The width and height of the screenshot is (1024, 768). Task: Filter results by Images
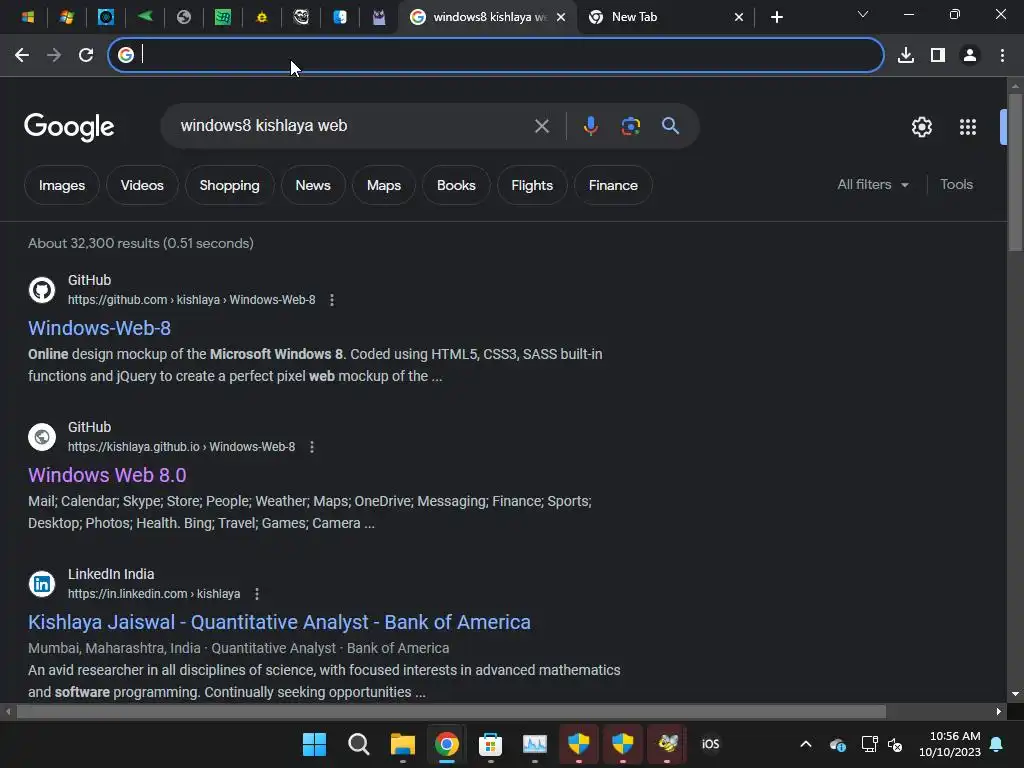[62, 185]
